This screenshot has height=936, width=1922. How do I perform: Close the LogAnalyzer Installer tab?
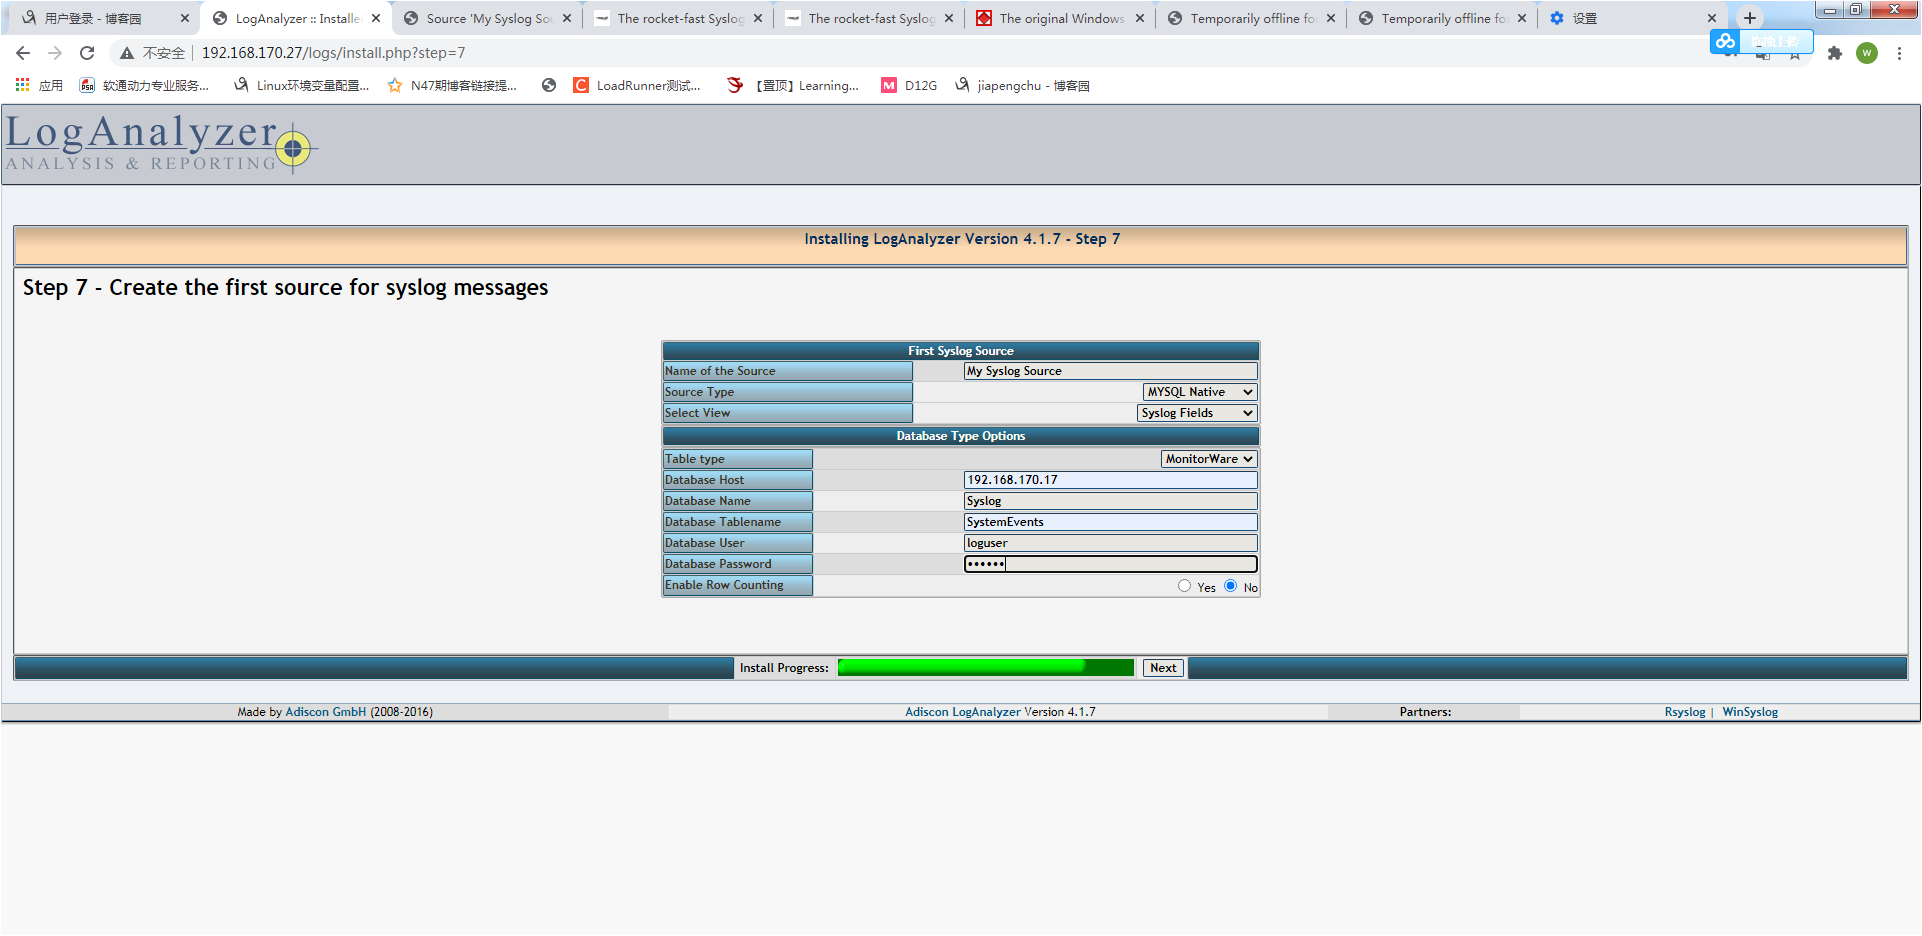pos(376,18)
